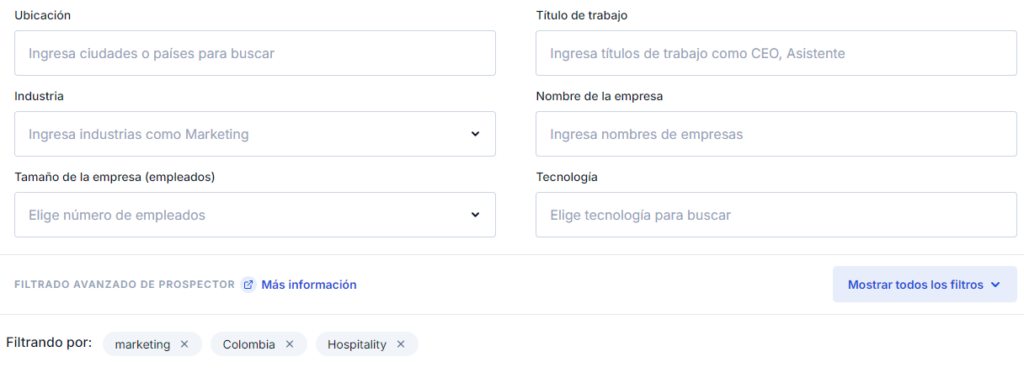The height and width of the screenshot is (373, 1024).
Task: Remove the marketing filter chip
Action: pyautogui.click(x=184, y=344)
